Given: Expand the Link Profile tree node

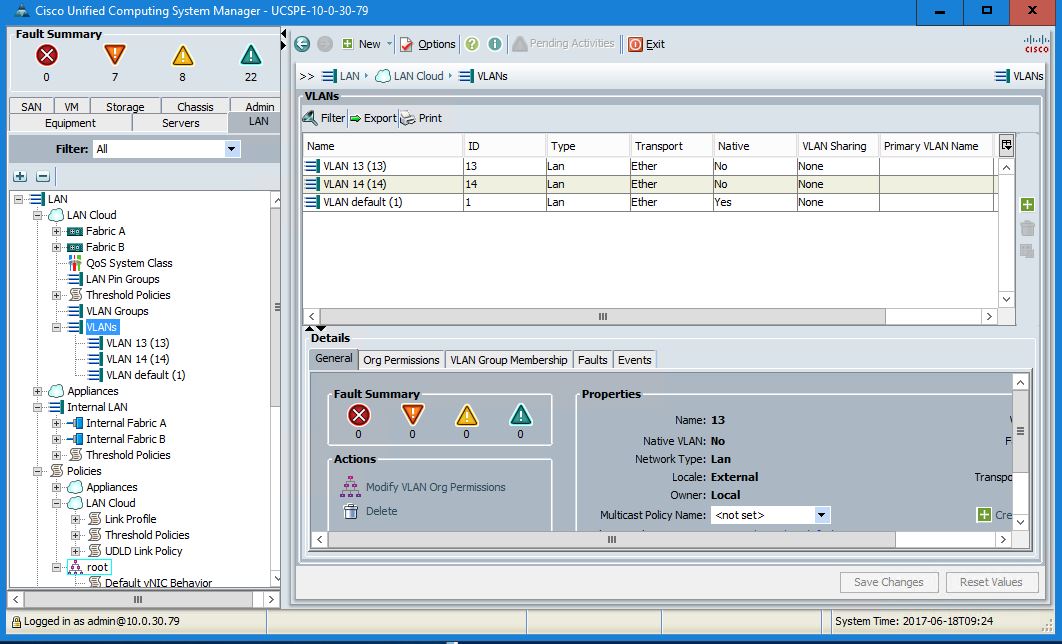Looking at the screenshot, I should click(x=76, y=519).
